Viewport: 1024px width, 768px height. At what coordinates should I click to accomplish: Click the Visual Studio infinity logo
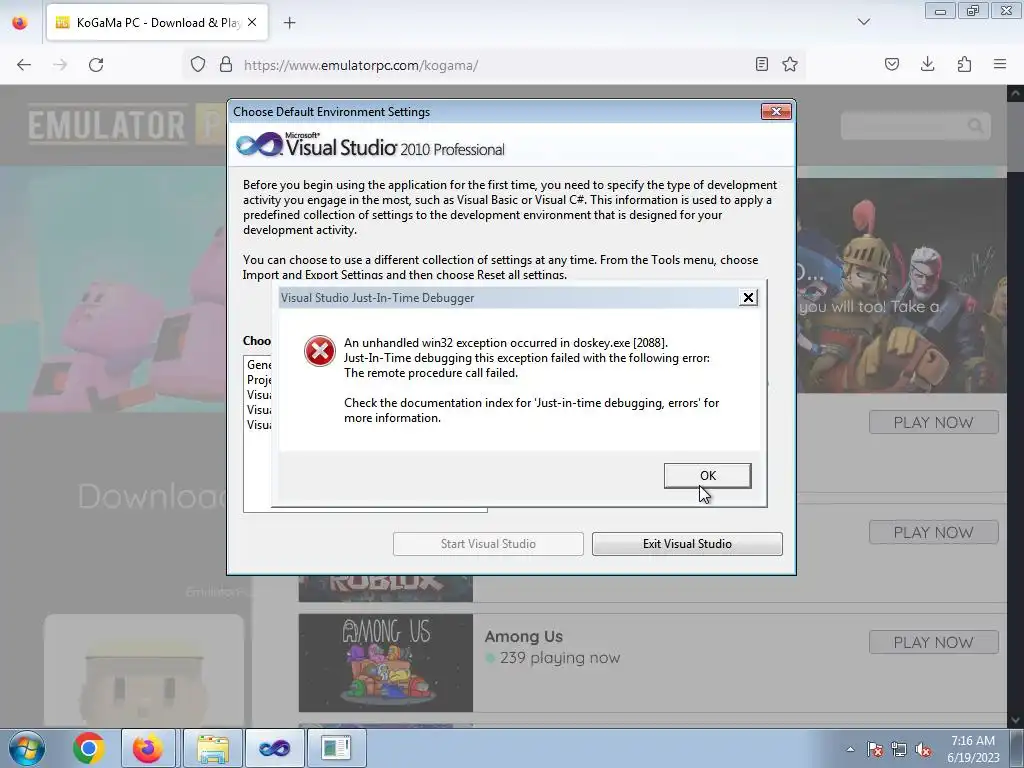[259, 144]
